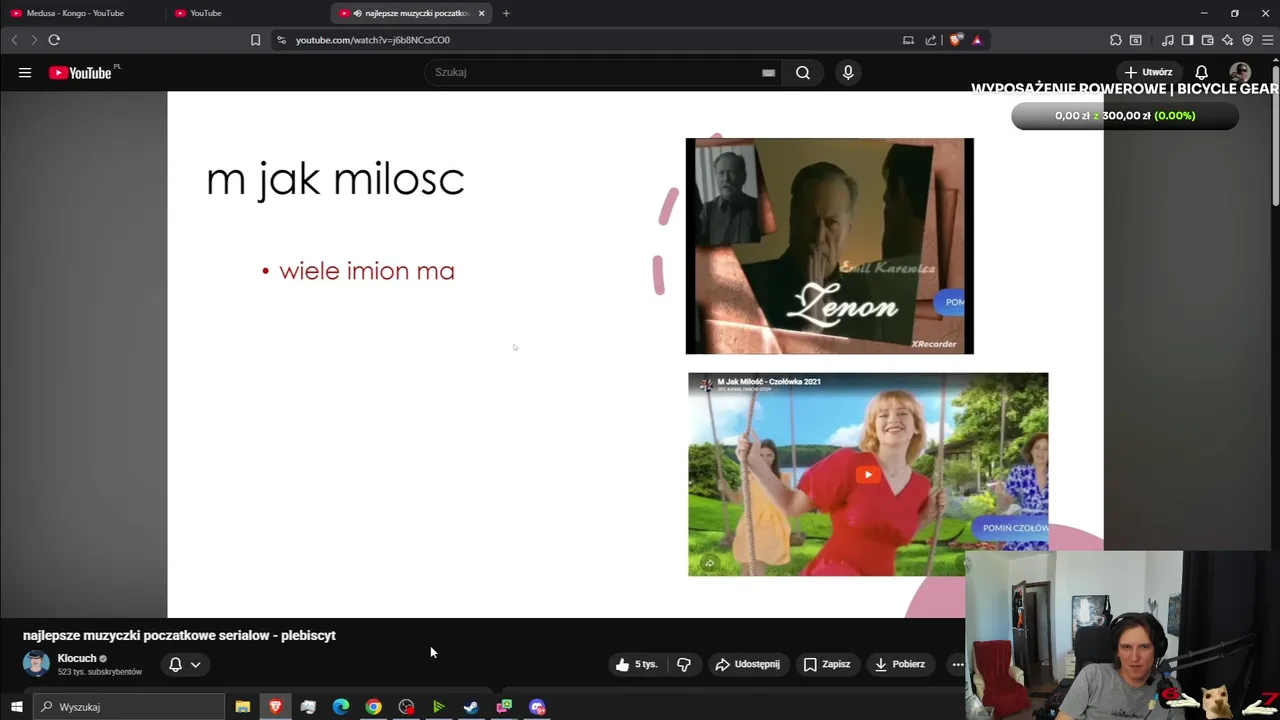Open tab search icon next to extensions
The height and width of the screenshot is (720, 1280).
(x=1136, y=40)
